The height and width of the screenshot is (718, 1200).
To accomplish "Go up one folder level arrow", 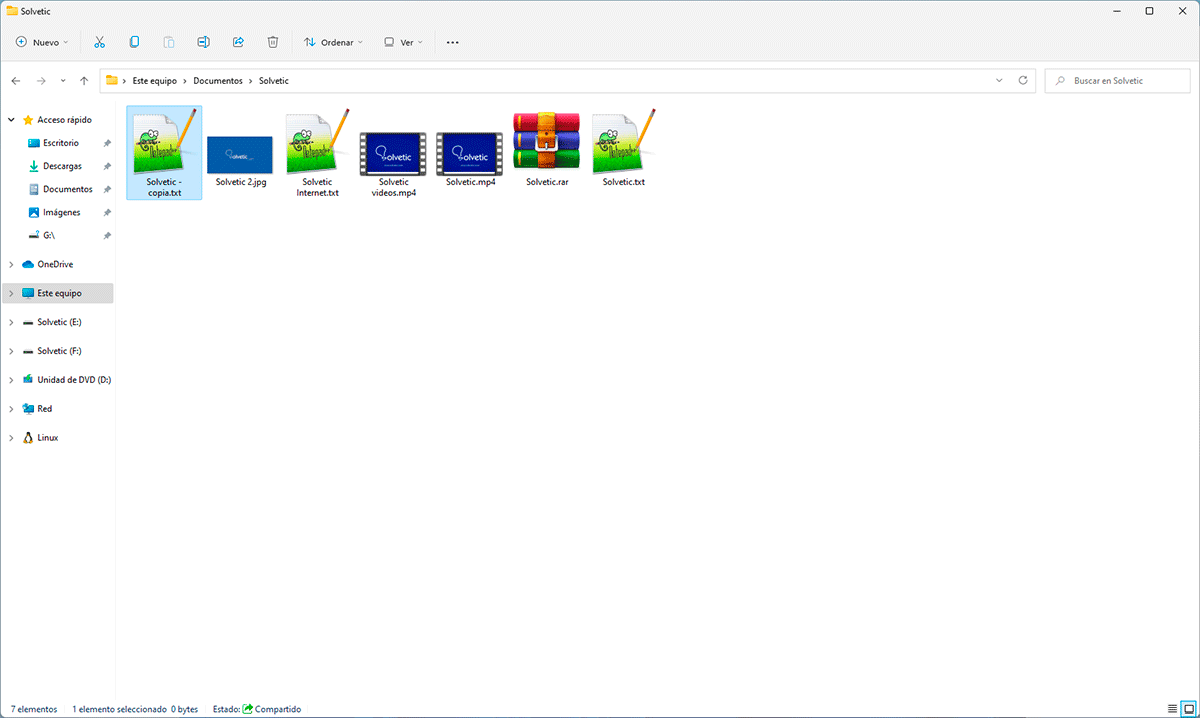I will [84, 80].
